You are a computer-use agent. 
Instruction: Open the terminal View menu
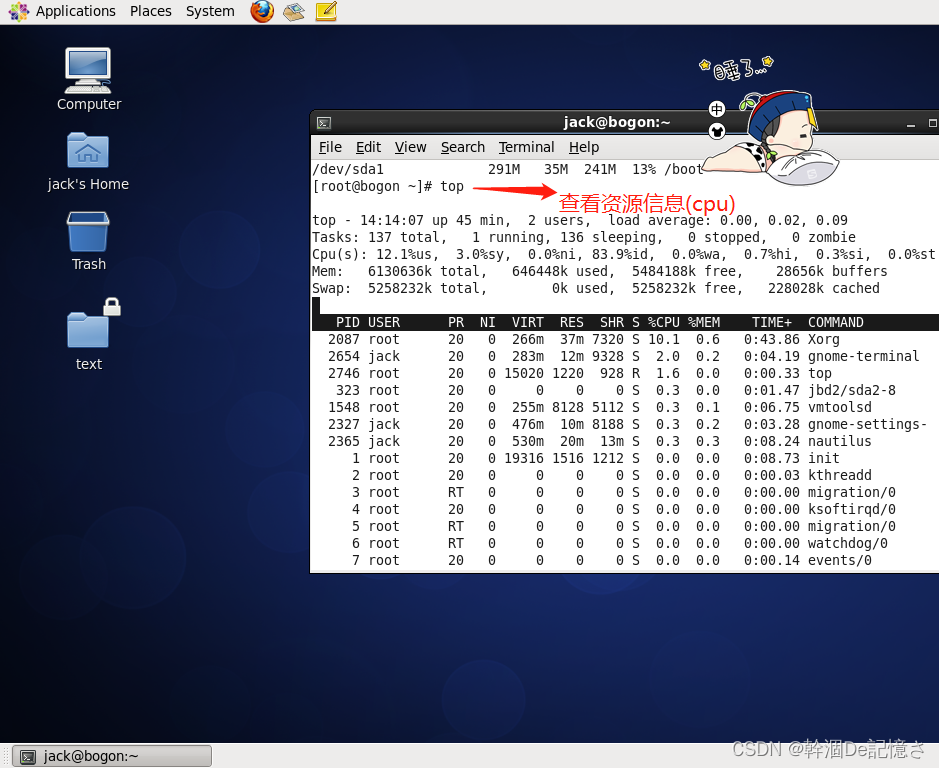point(410,147)
